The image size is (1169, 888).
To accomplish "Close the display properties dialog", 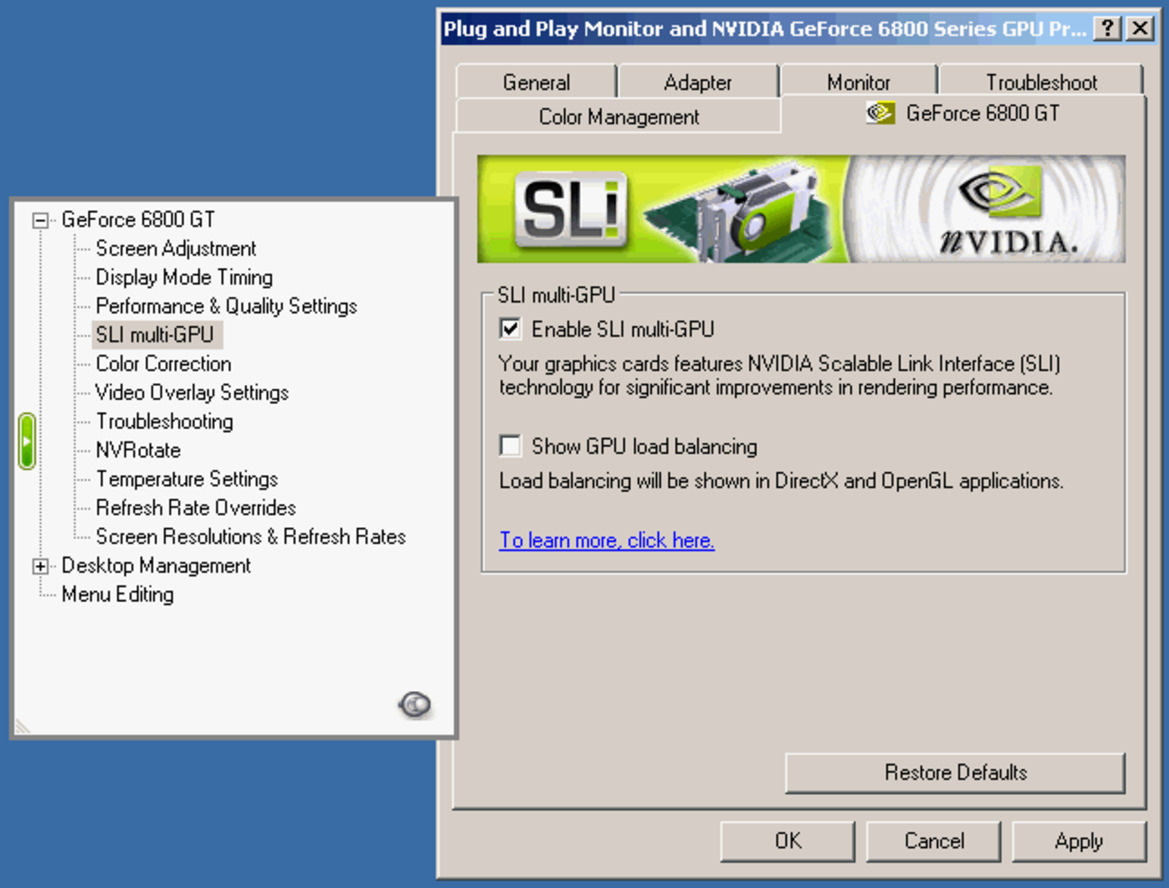I will point(1140,28).
